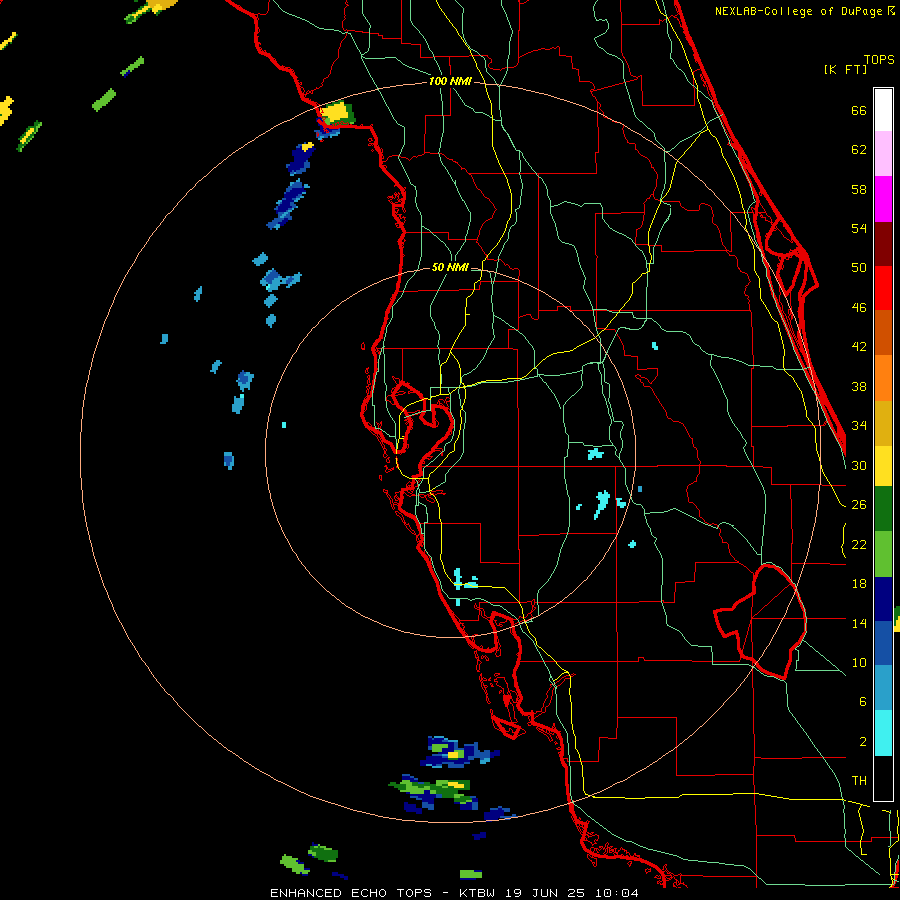Image resolution: width=900 pixels, height=900 pixels.
Task: Click the KTBW radar station identifier
Action: [477, 893]
